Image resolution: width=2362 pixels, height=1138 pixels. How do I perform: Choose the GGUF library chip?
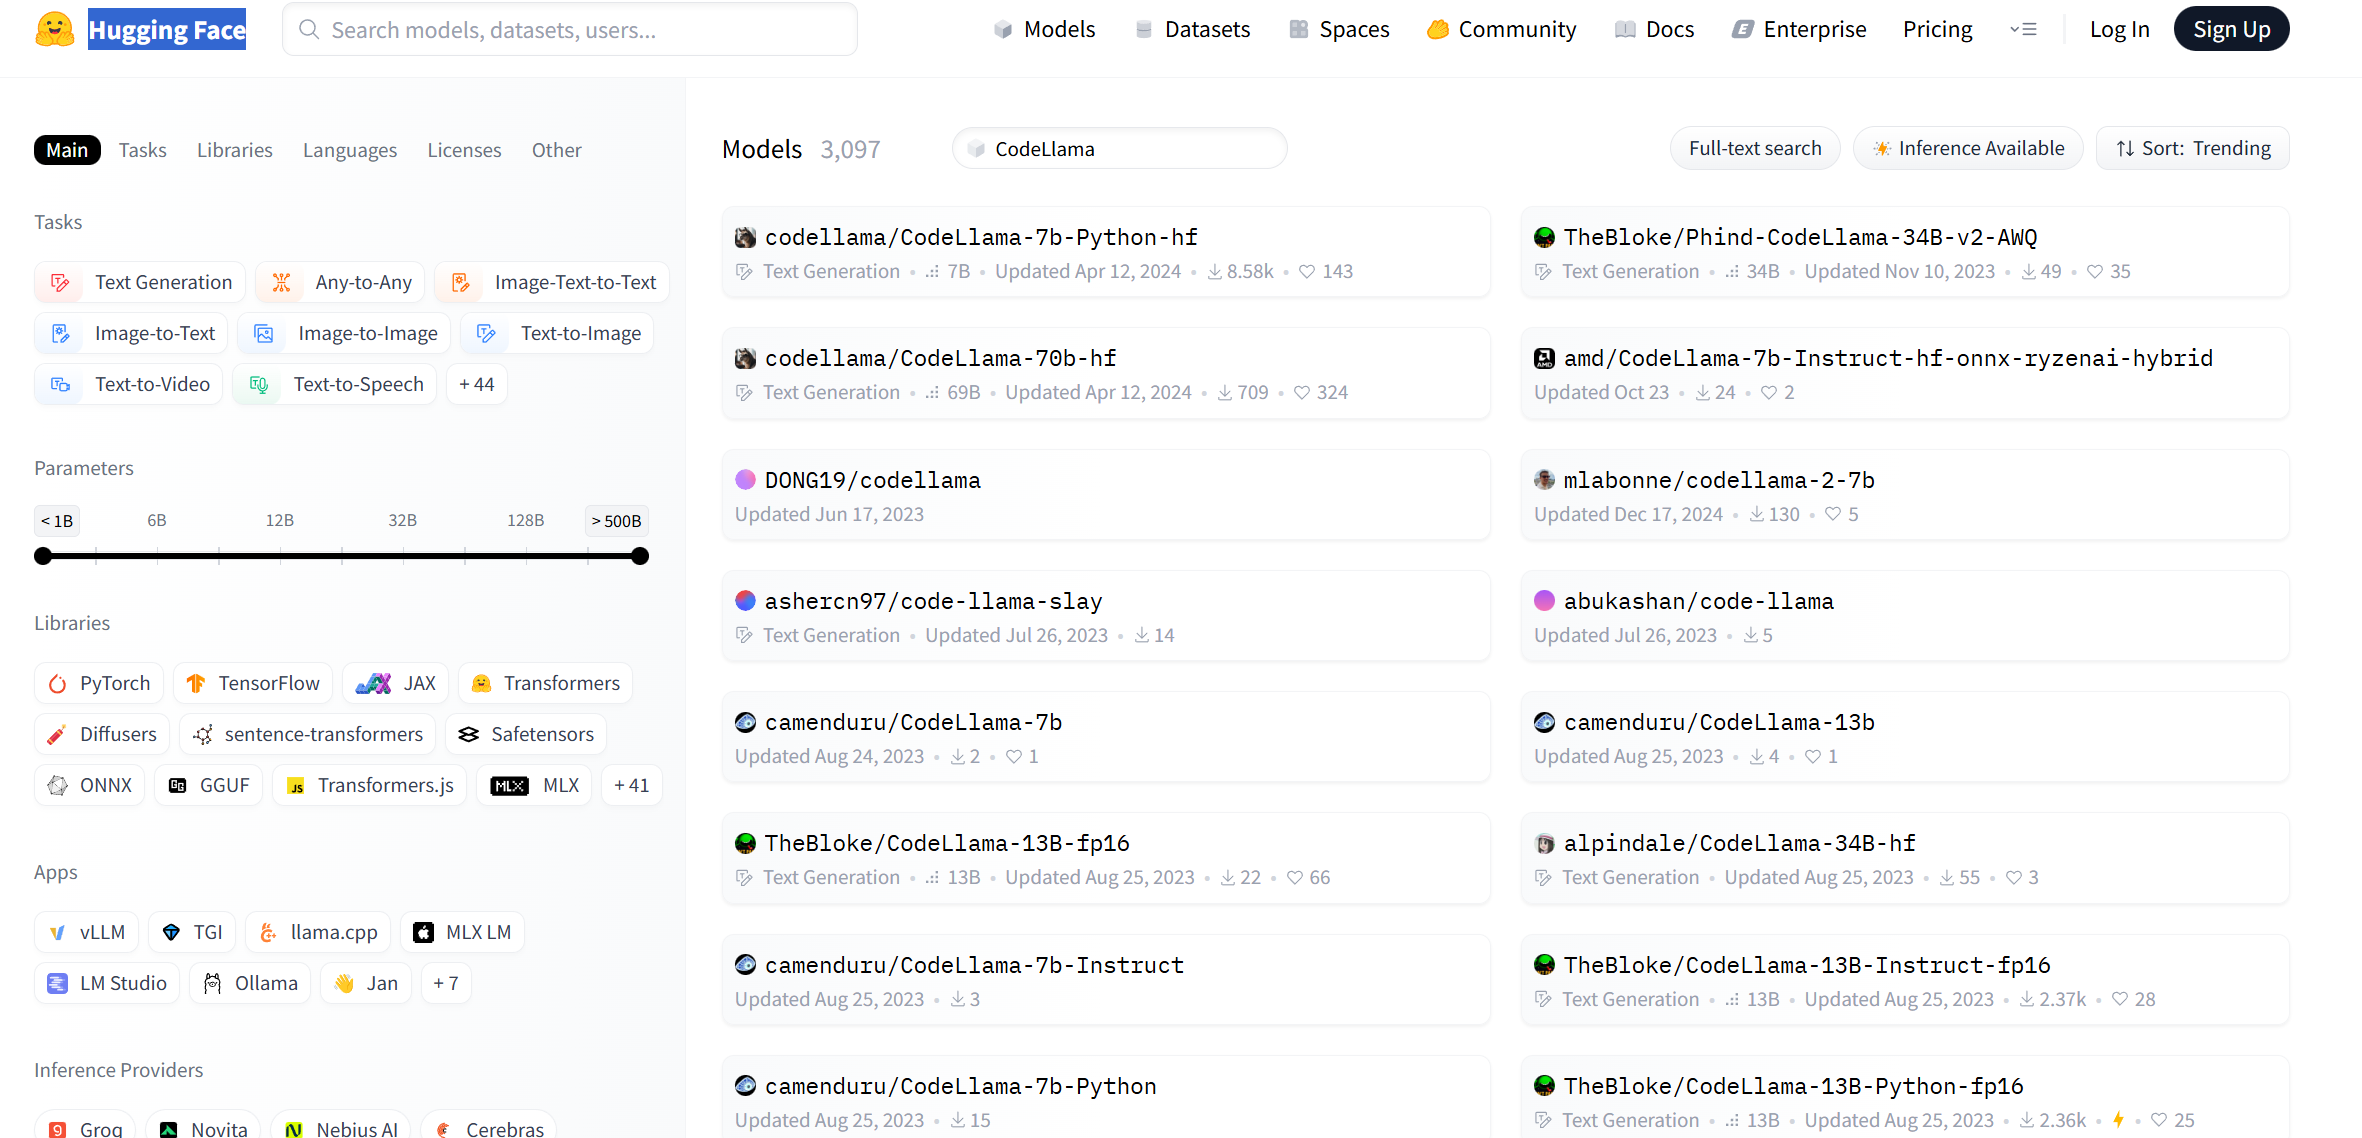point(209,785)
